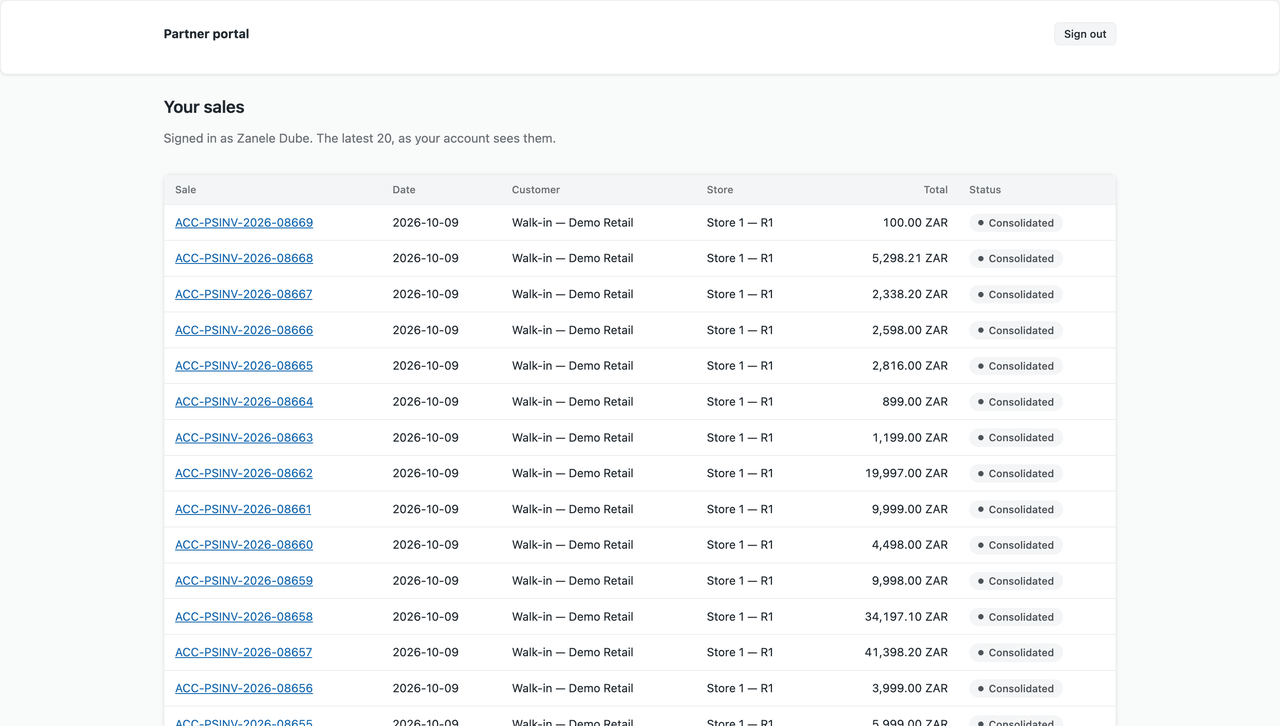Select invoice link ACC-PSINV-2026-08662
Viewport: 1280px width, 726px height.
(x=244, y=473)
